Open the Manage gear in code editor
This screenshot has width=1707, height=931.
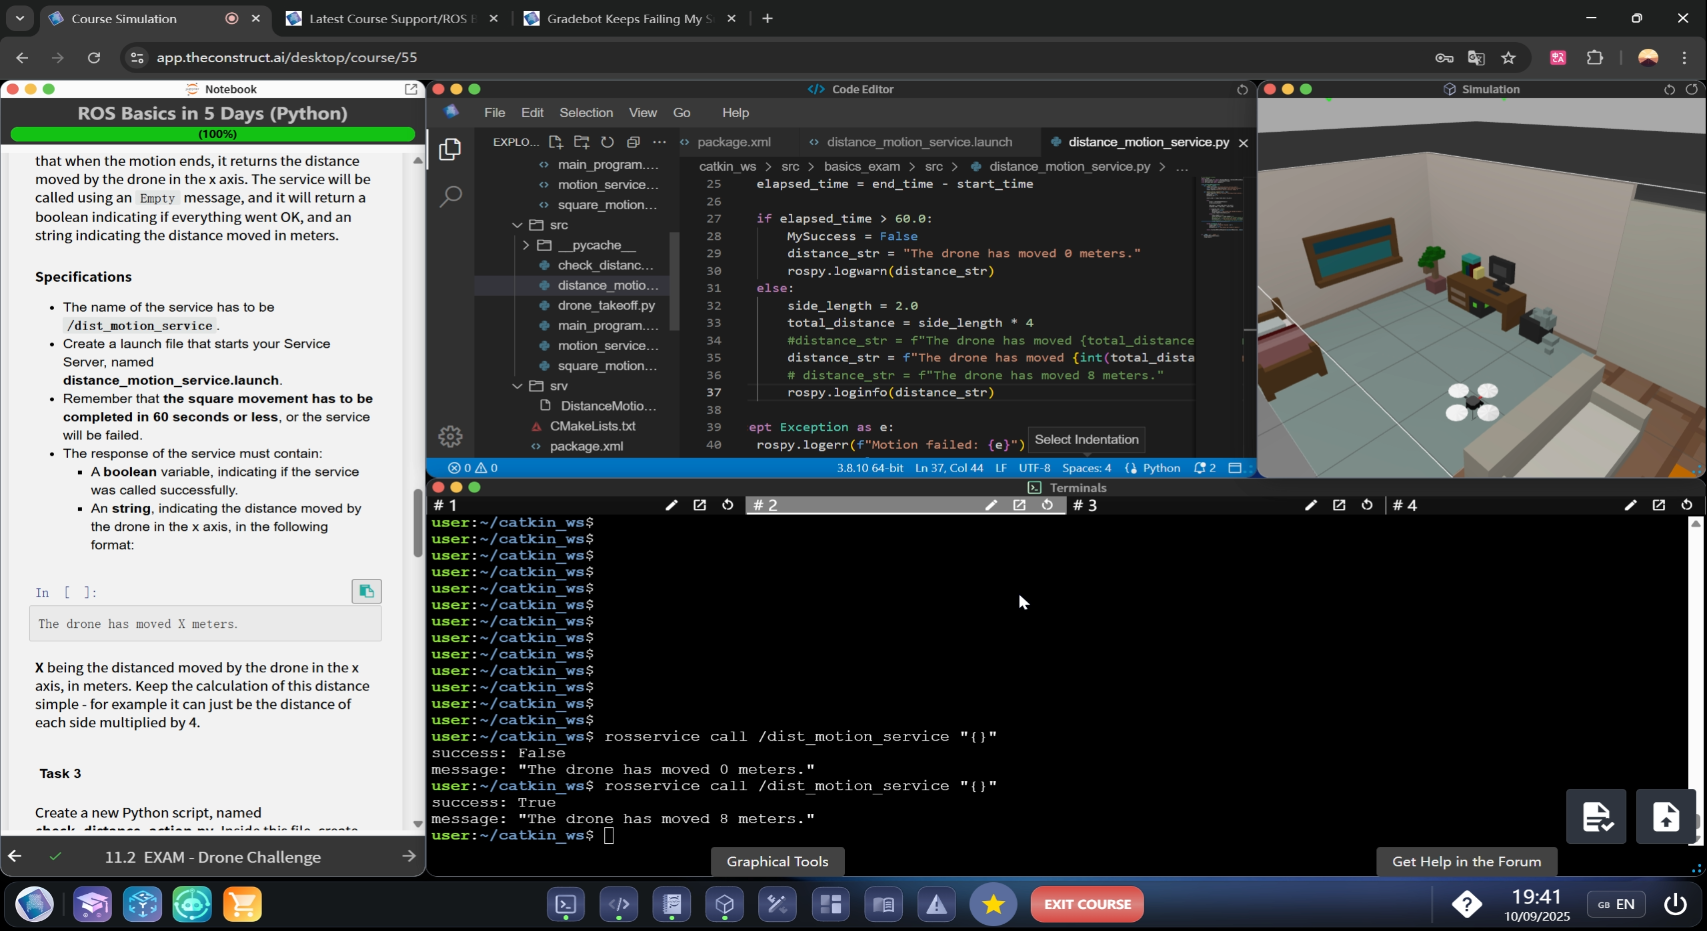[450, 436]
